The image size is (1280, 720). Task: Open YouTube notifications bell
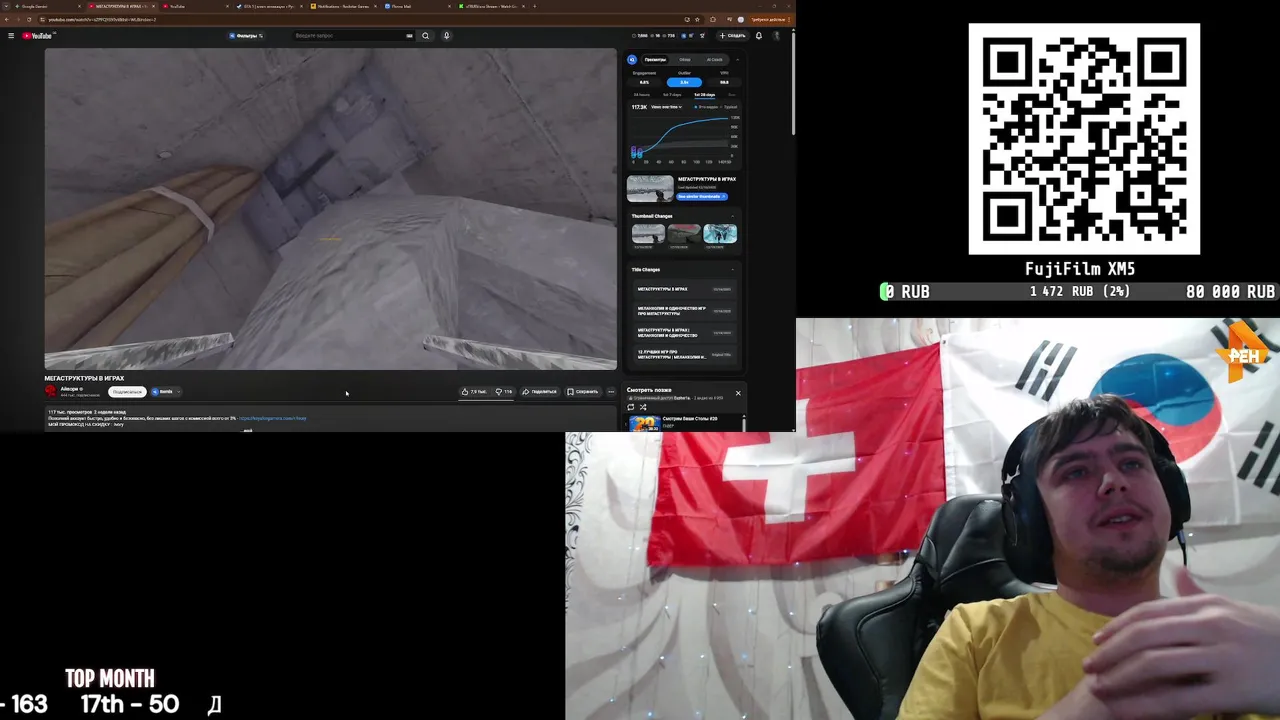(x=759, y=36)
